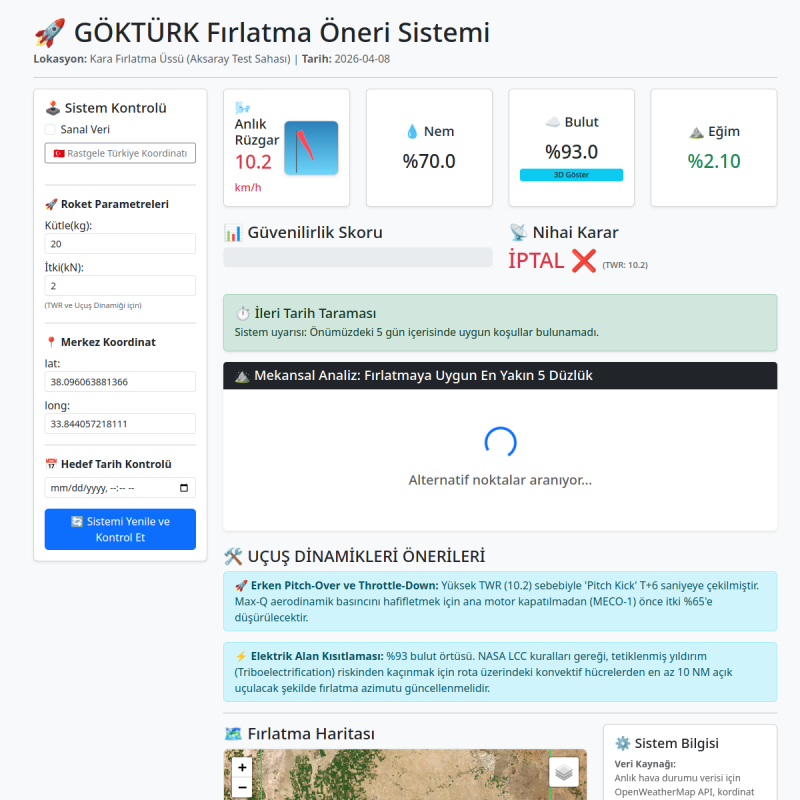
Task: Click the Güvenilirlik Skoru progress bar
Action: click(358, 257)
